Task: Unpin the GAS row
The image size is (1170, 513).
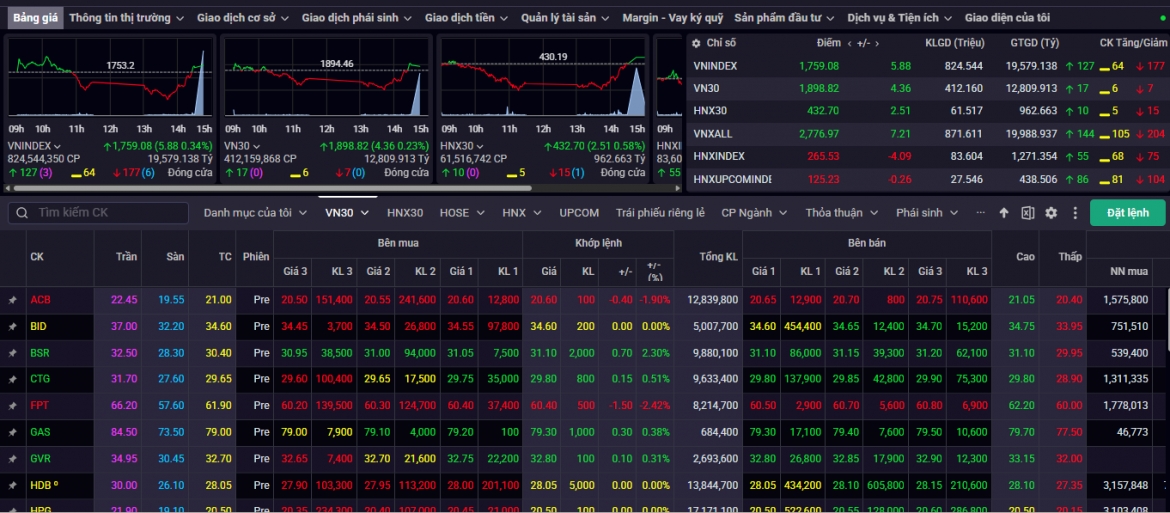Action: (x=12, y=432)
